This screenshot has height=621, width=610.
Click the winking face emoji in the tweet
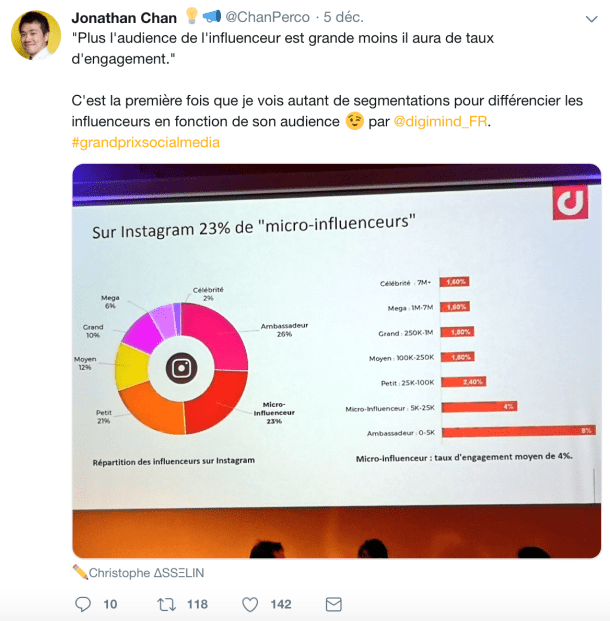click(354, 122)
